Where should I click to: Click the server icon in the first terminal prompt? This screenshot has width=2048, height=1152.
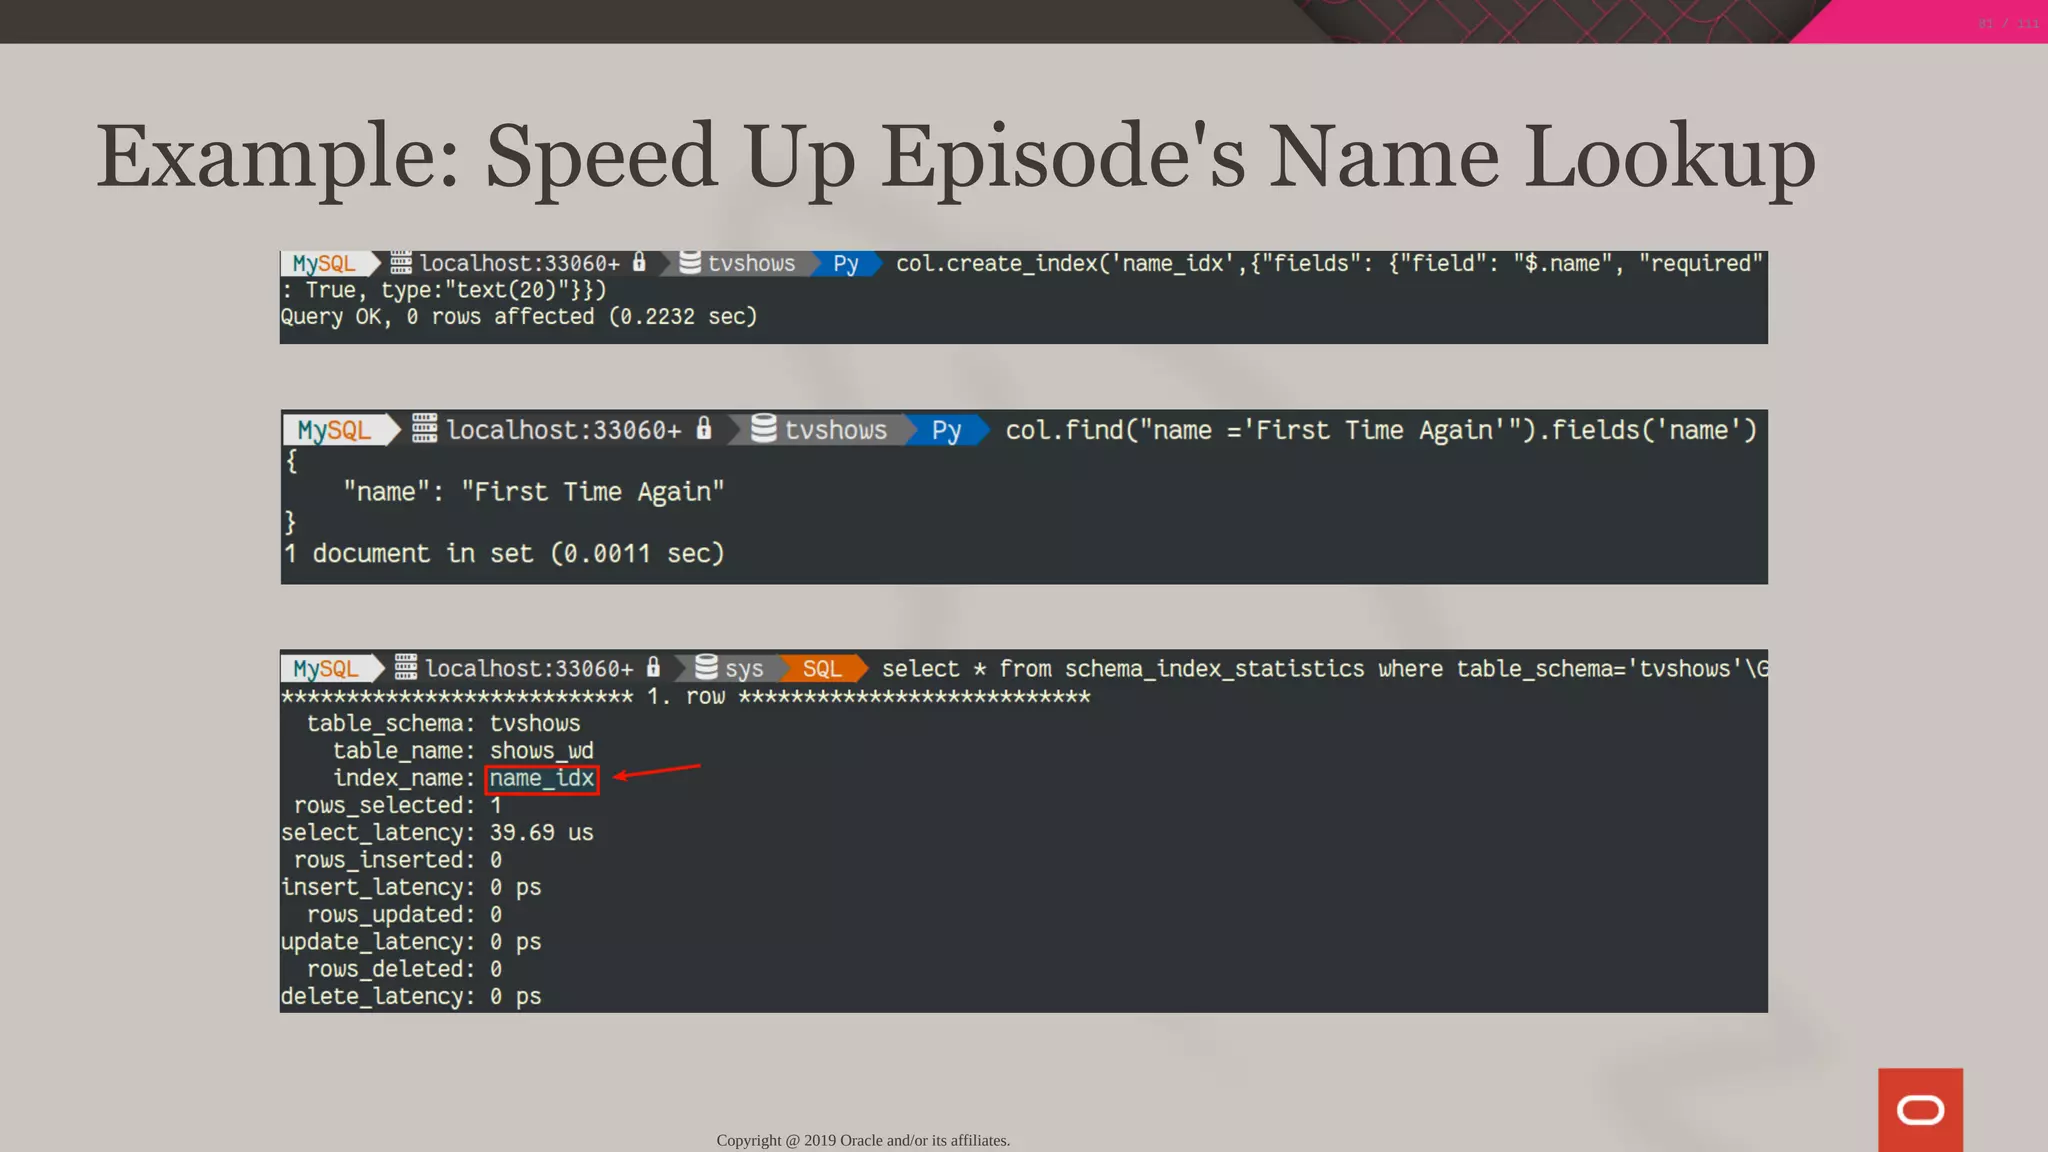[x=401, y=263]
